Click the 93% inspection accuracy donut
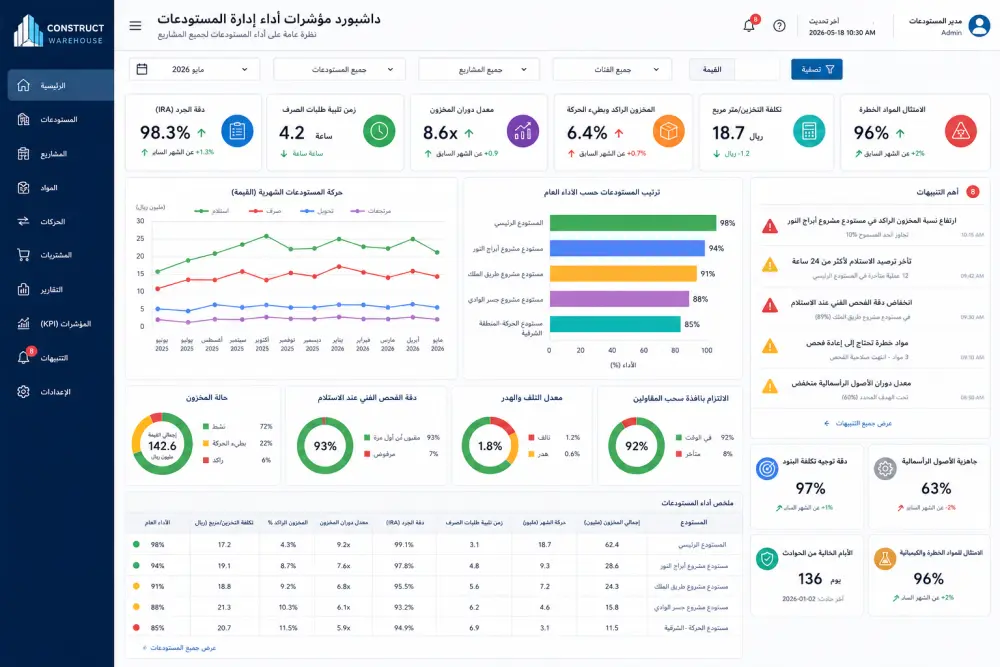1000x667 pixels. click(325, 446)
